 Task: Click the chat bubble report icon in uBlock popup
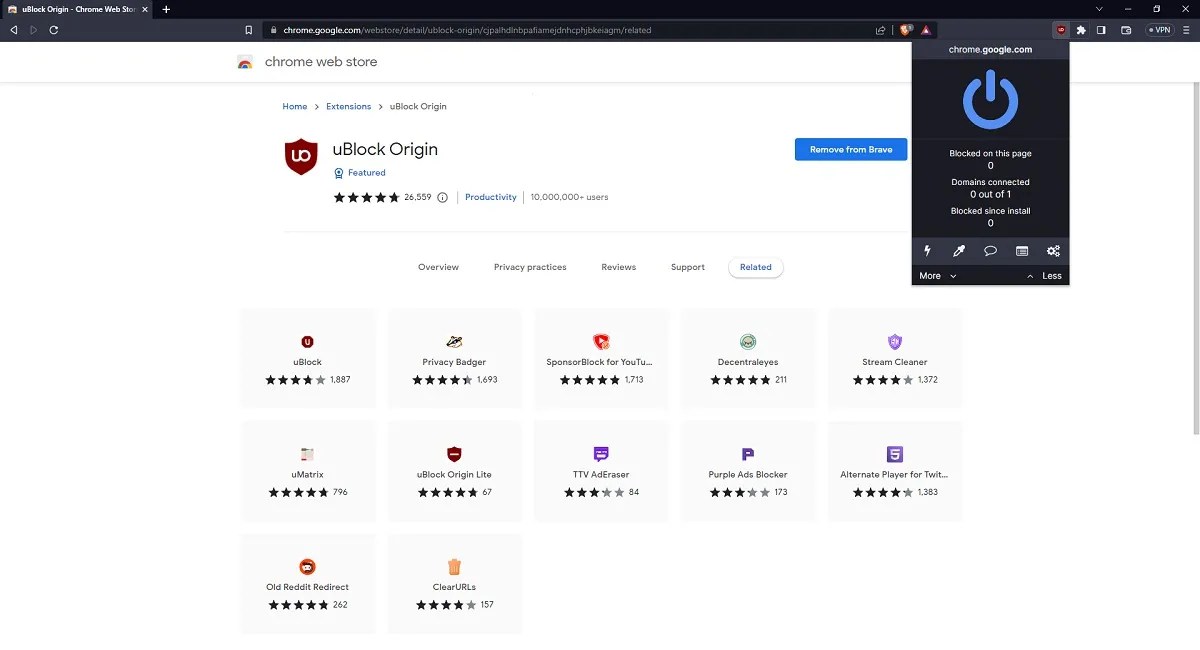tap(990, 251)
